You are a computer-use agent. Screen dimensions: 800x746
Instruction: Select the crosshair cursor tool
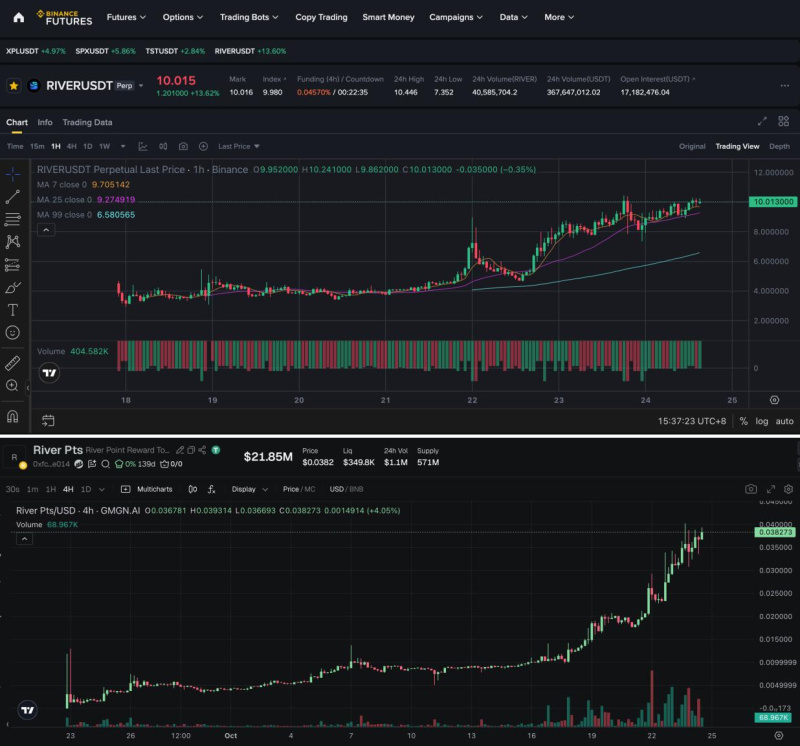click(12, 176)
